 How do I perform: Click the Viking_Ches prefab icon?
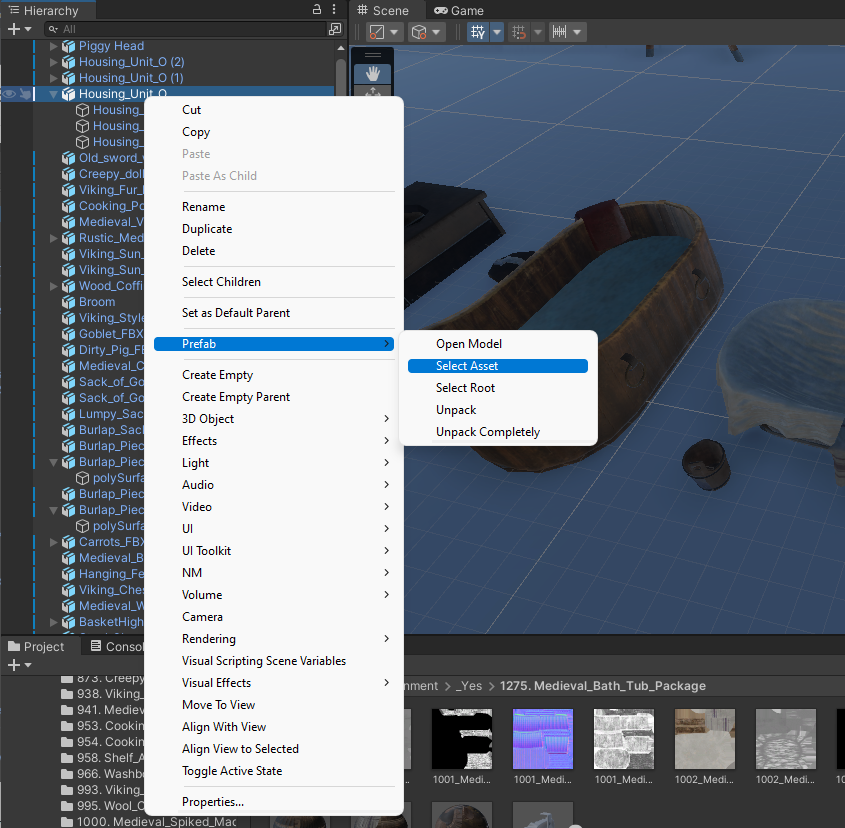point(68,590)
